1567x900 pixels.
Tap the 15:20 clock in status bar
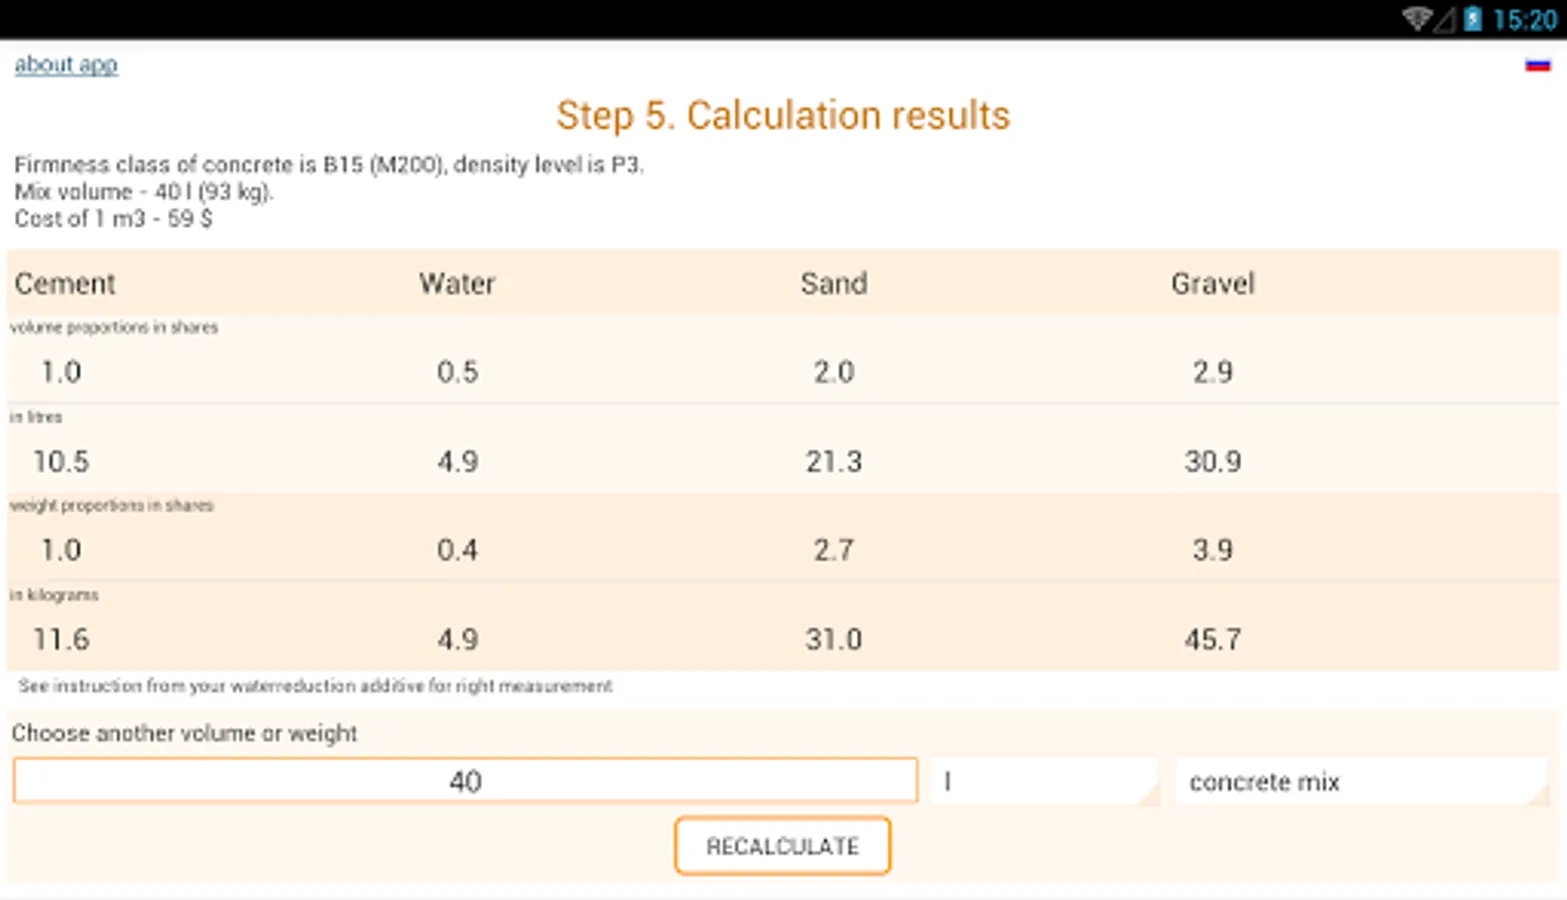point(1524,19)
